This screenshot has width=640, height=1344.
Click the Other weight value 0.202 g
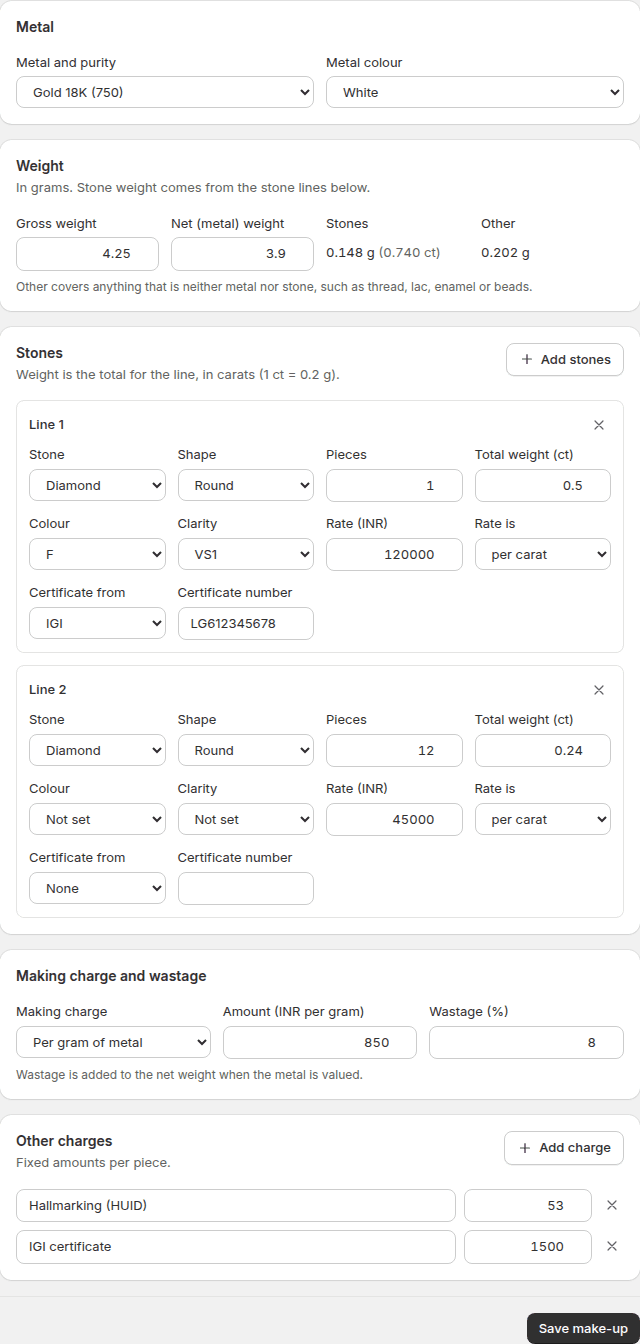pyautogui.click(x=505, y=253)
